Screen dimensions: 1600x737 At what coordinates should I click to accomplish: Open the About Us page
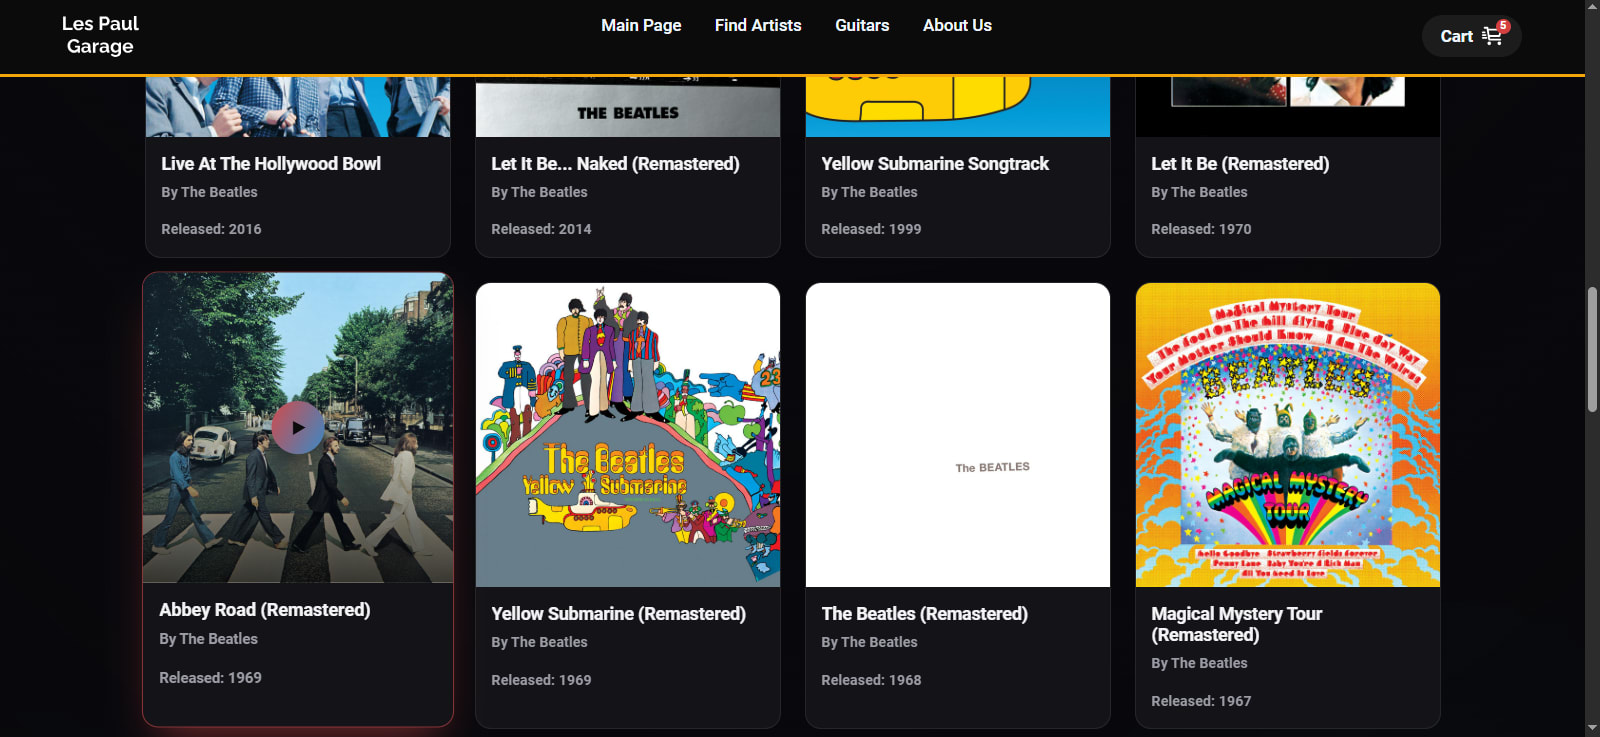(x=957, y=25)
